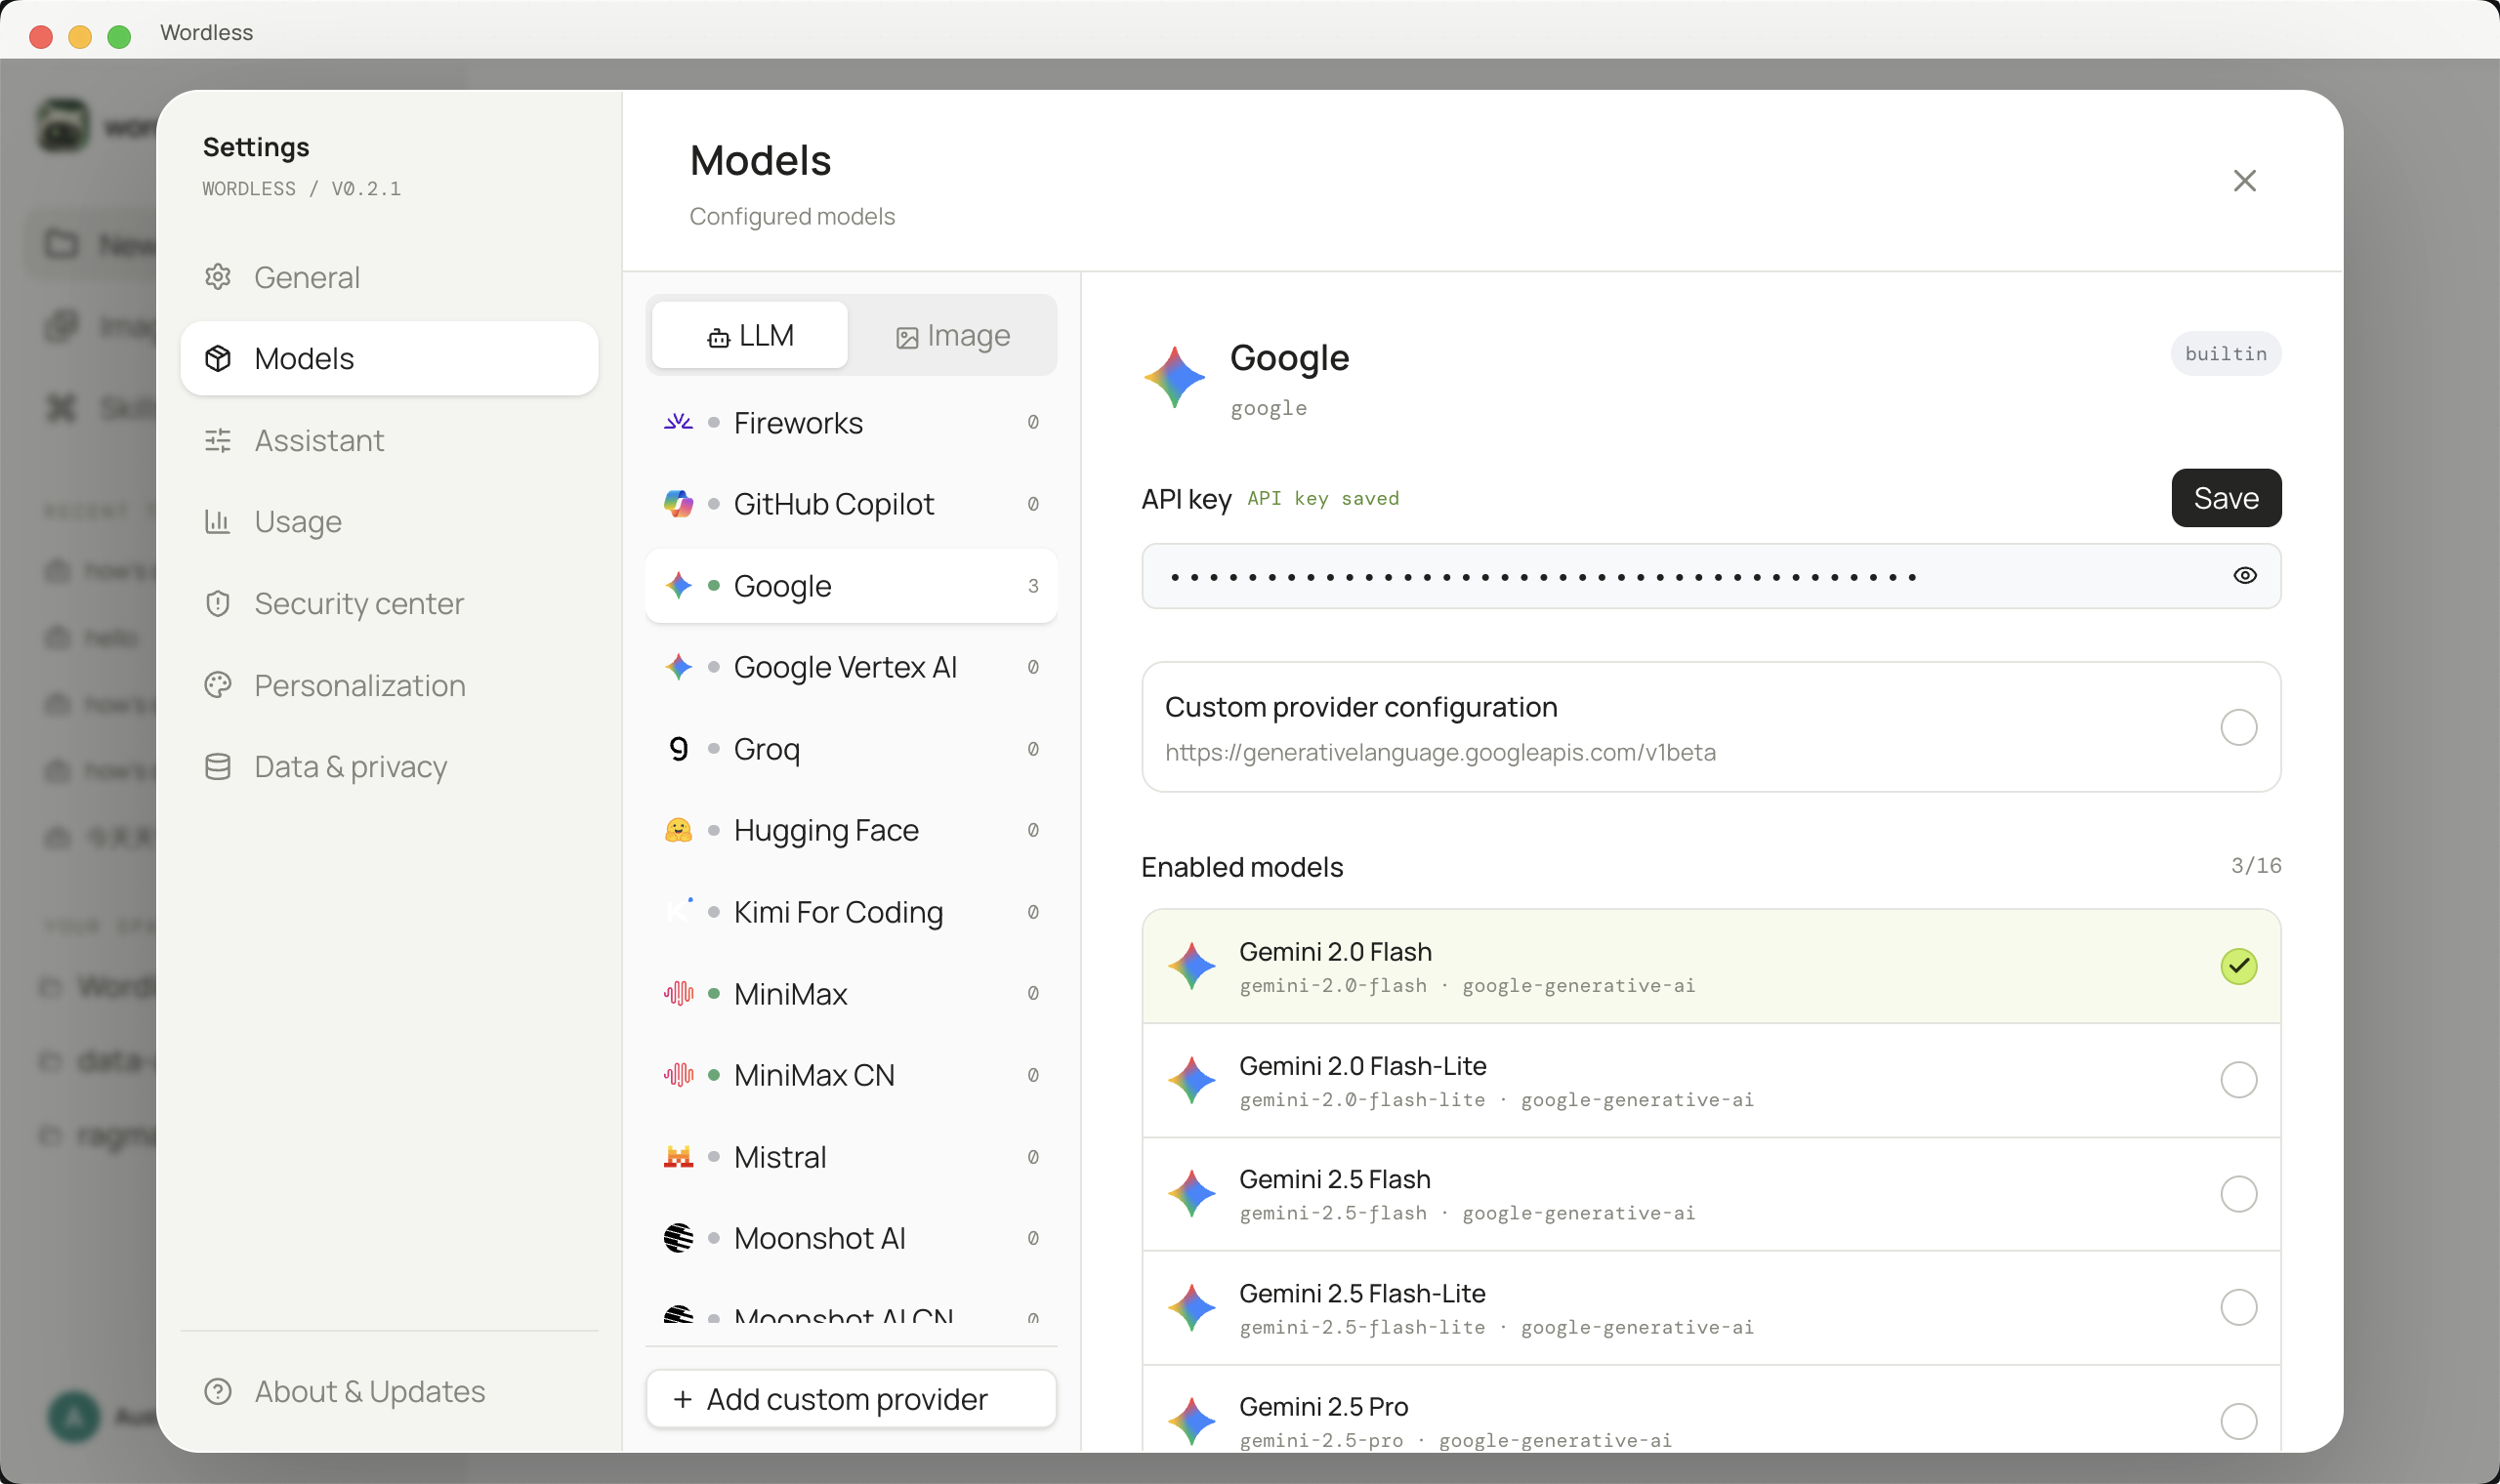Click the General gear icon

[x=218, y=277]
